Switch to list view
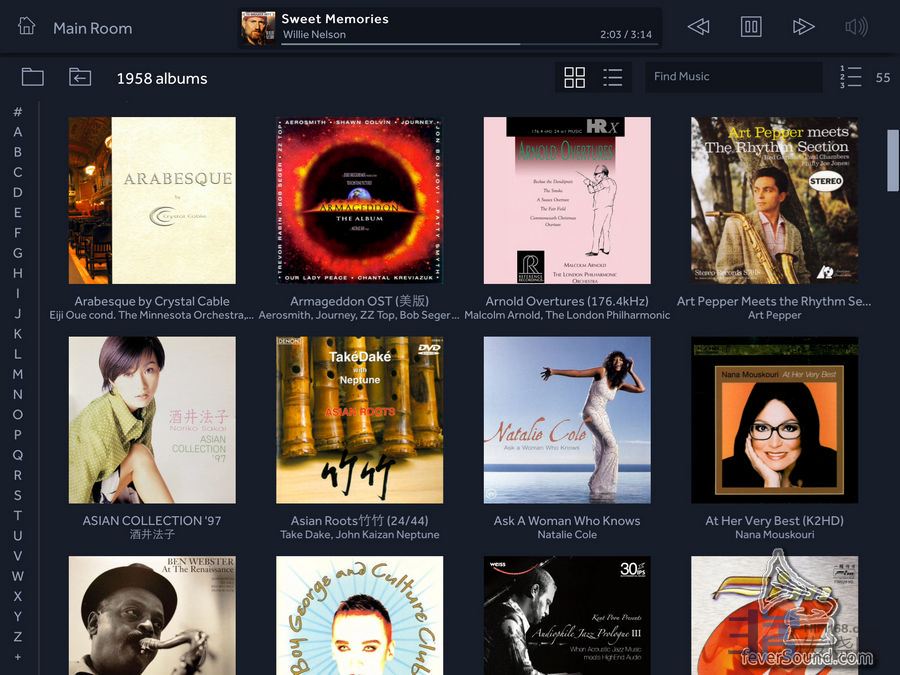 tap(613, 77)
